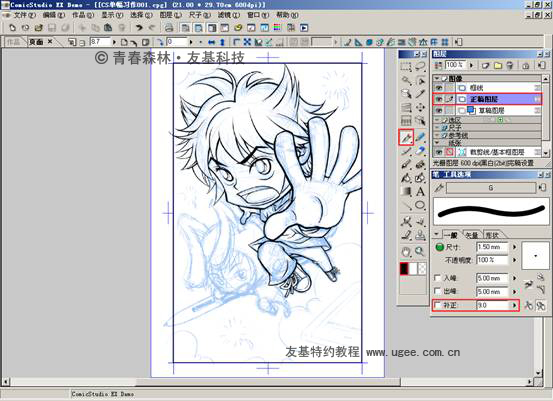Enable the 补正 correction checkbox
The height and width of the screenshot is (401, 553).
coord(437,305)
